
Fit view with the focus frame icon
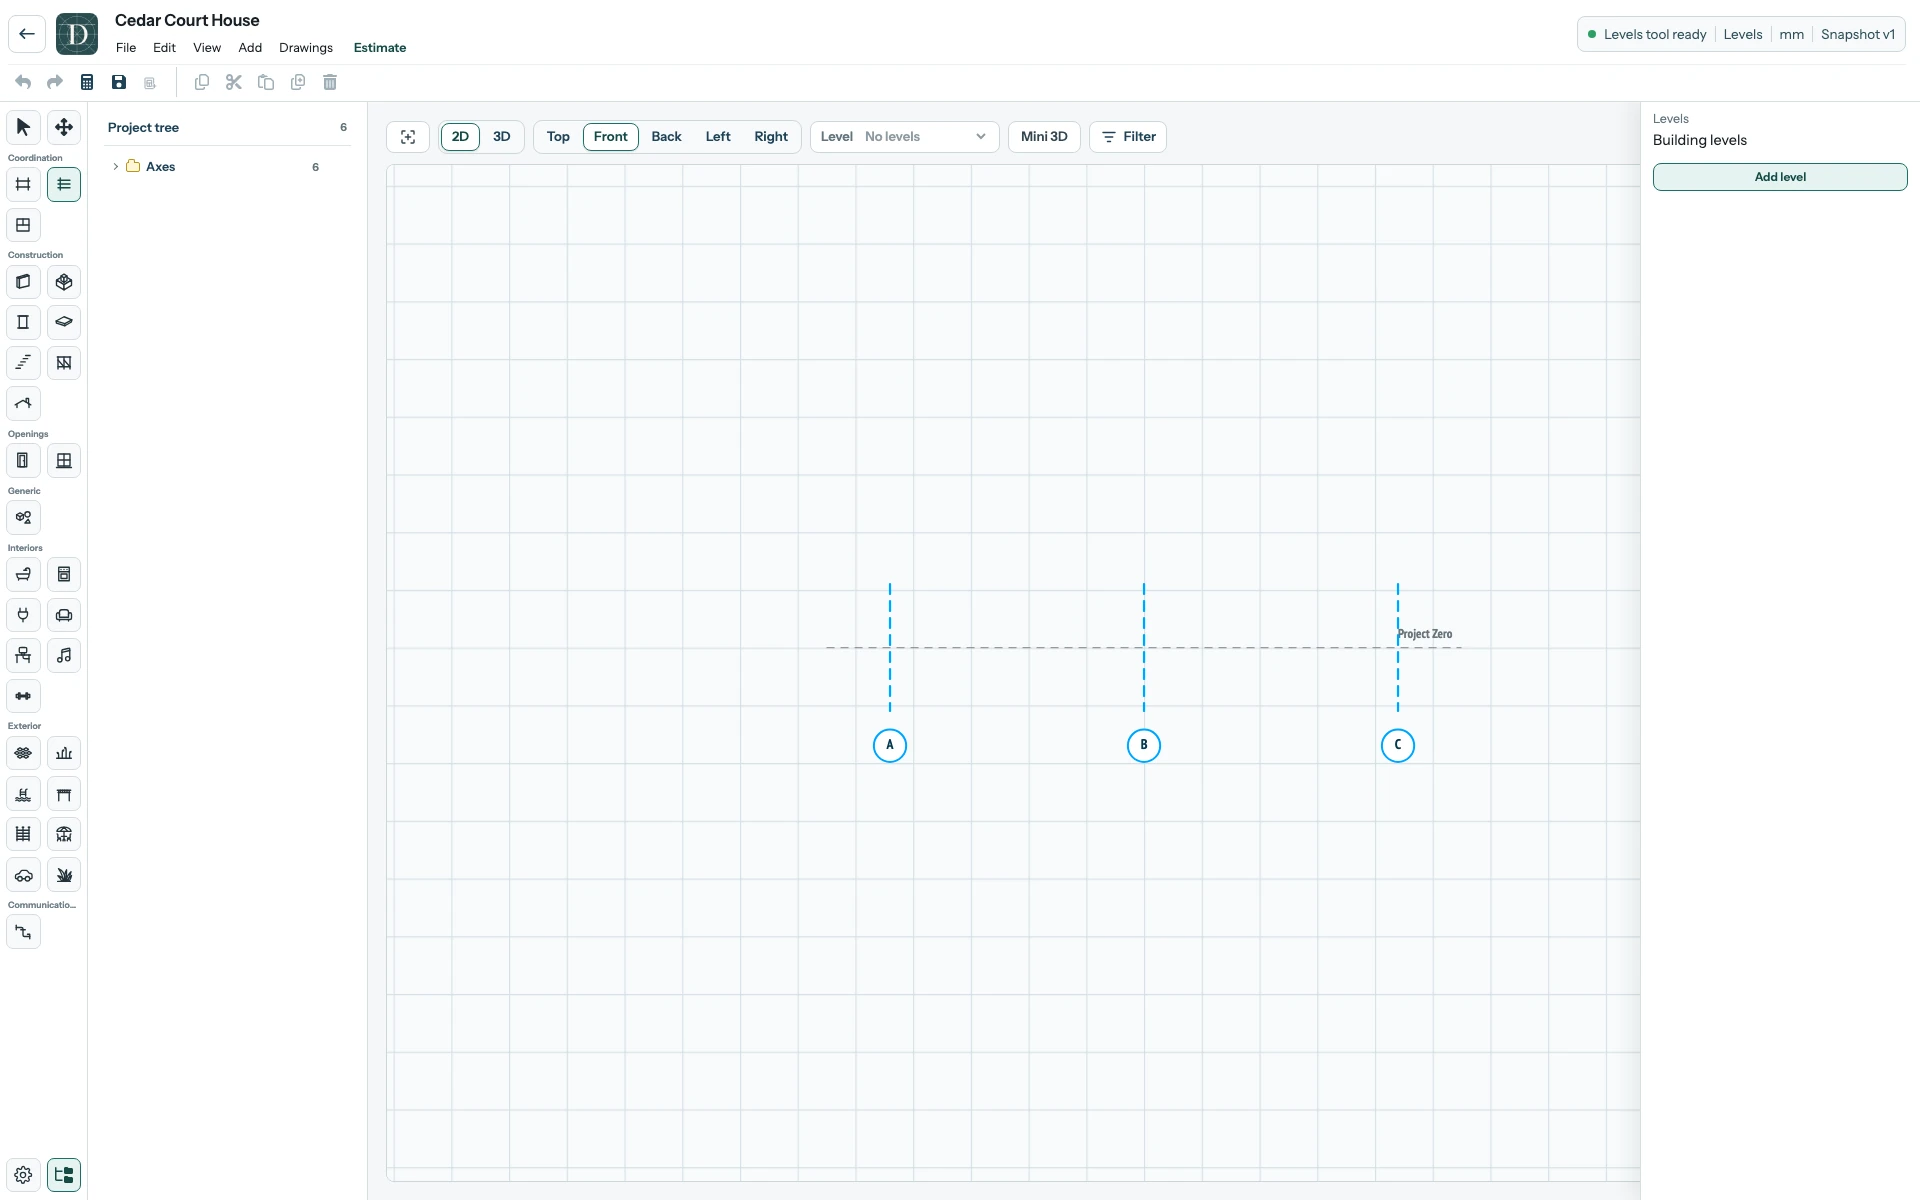[408, 137]
